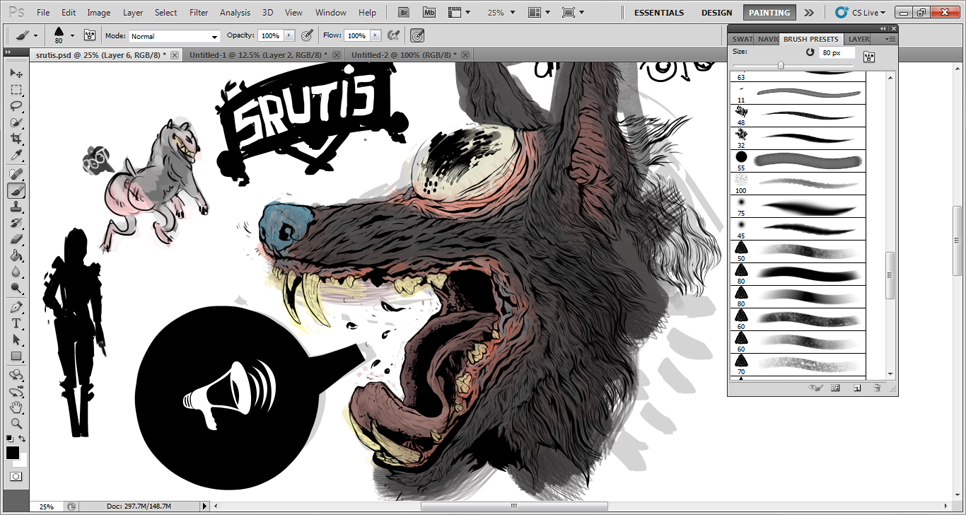
Task: Open the Filter menu
Action: pos(199,13)
